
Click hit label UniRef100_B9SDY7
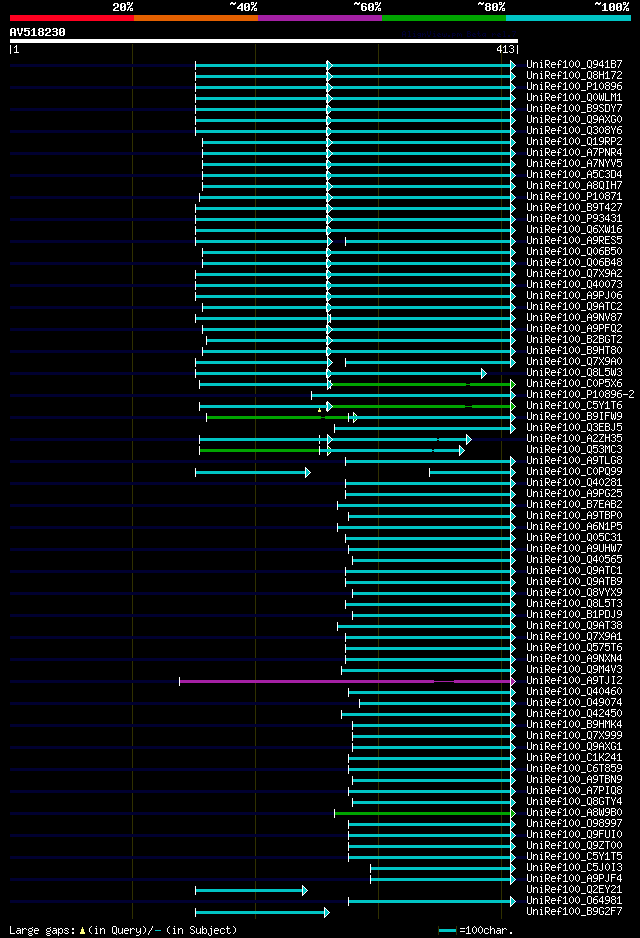(574, 108)
